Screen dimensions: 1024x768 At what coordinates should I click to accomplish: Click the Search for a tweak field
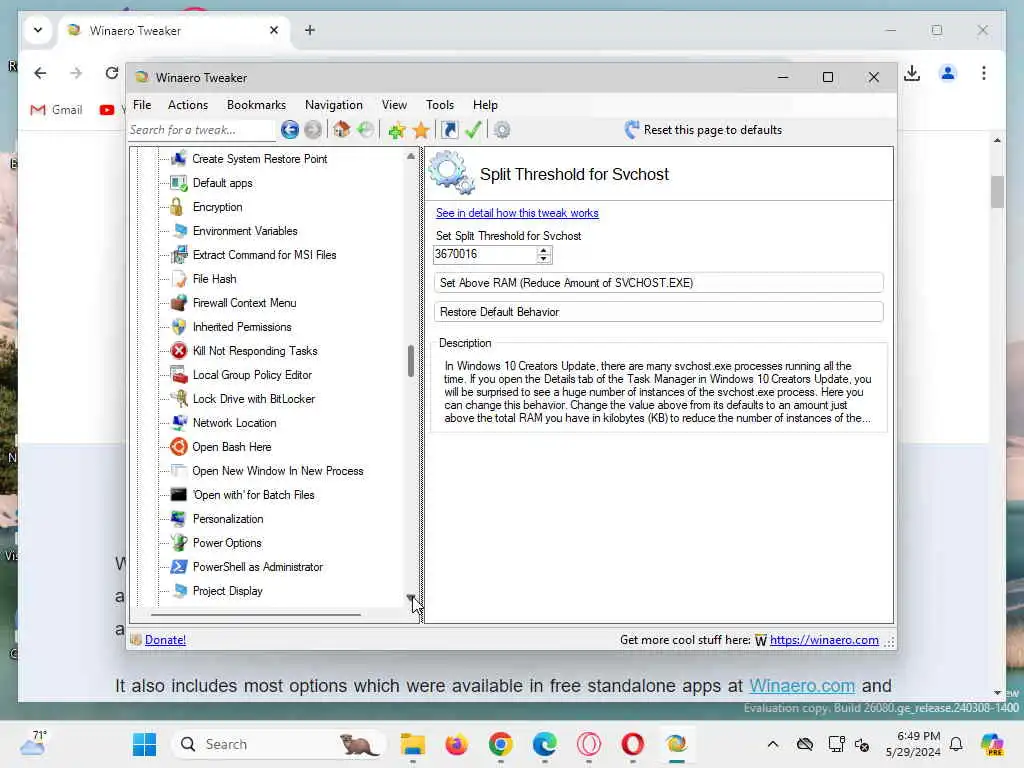(201, 130)
